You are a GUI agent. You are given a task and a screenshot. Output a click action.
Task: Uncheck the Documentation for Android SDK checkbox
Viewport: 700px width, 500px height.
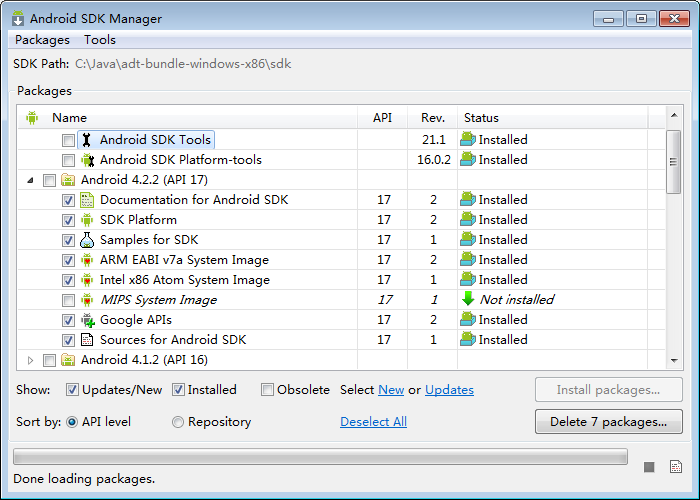68,200
